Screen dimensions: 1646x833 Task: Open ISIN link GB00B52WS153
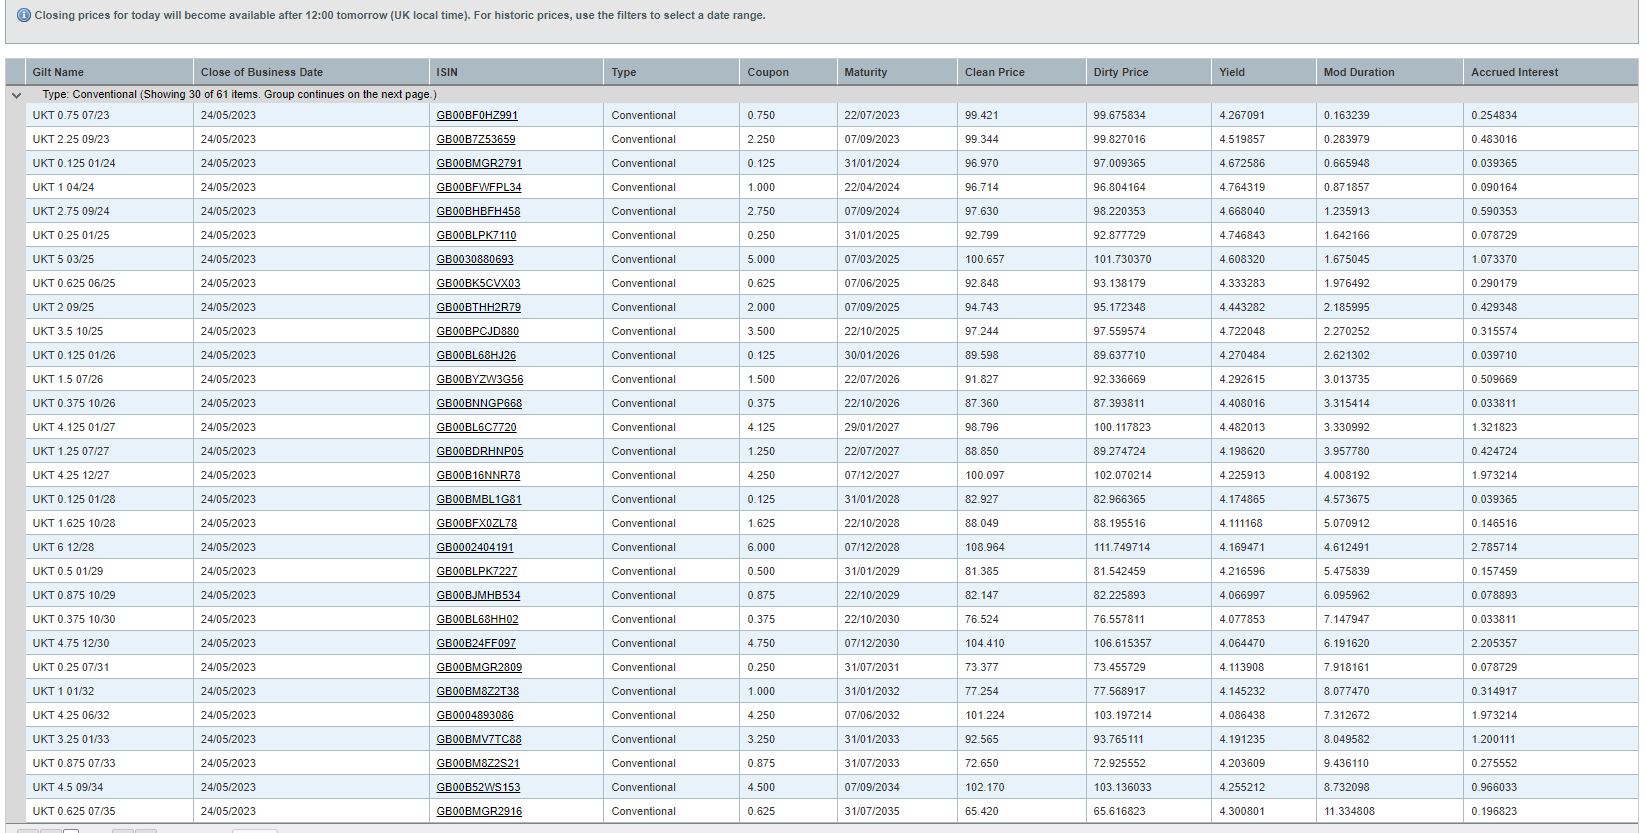pyautogui.click(x=478, y=787)
